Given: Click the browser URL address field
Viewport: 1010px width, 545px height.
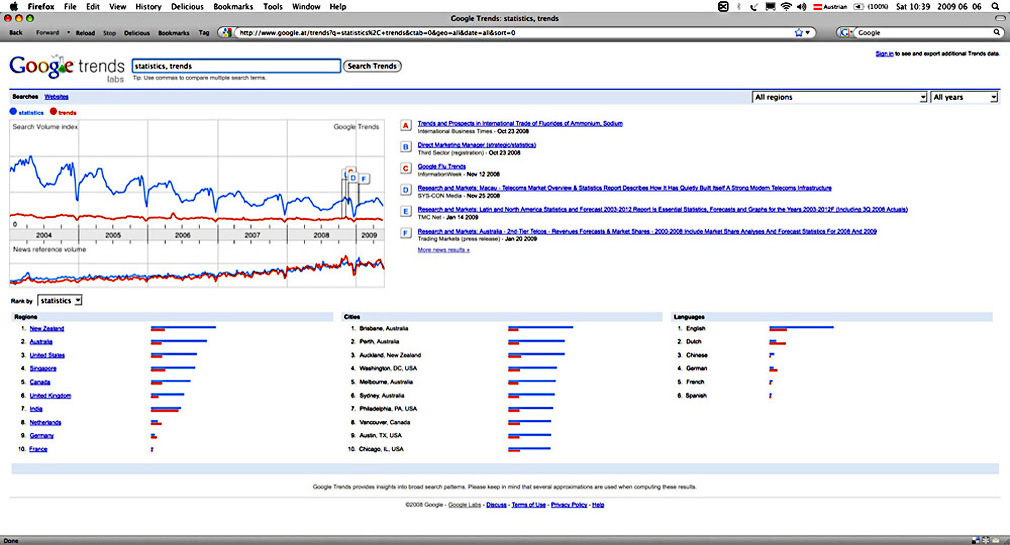Looking at the screenshot, I should tap(514, 32).
